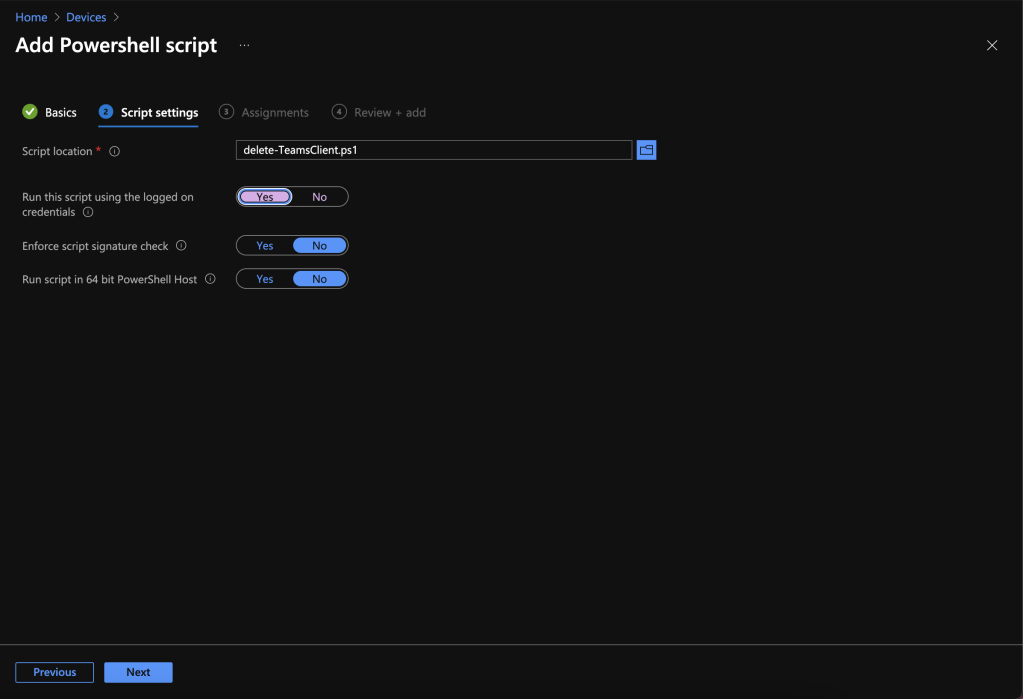Click info icon for 64 bit PowerShell Host

coord(210,280)
